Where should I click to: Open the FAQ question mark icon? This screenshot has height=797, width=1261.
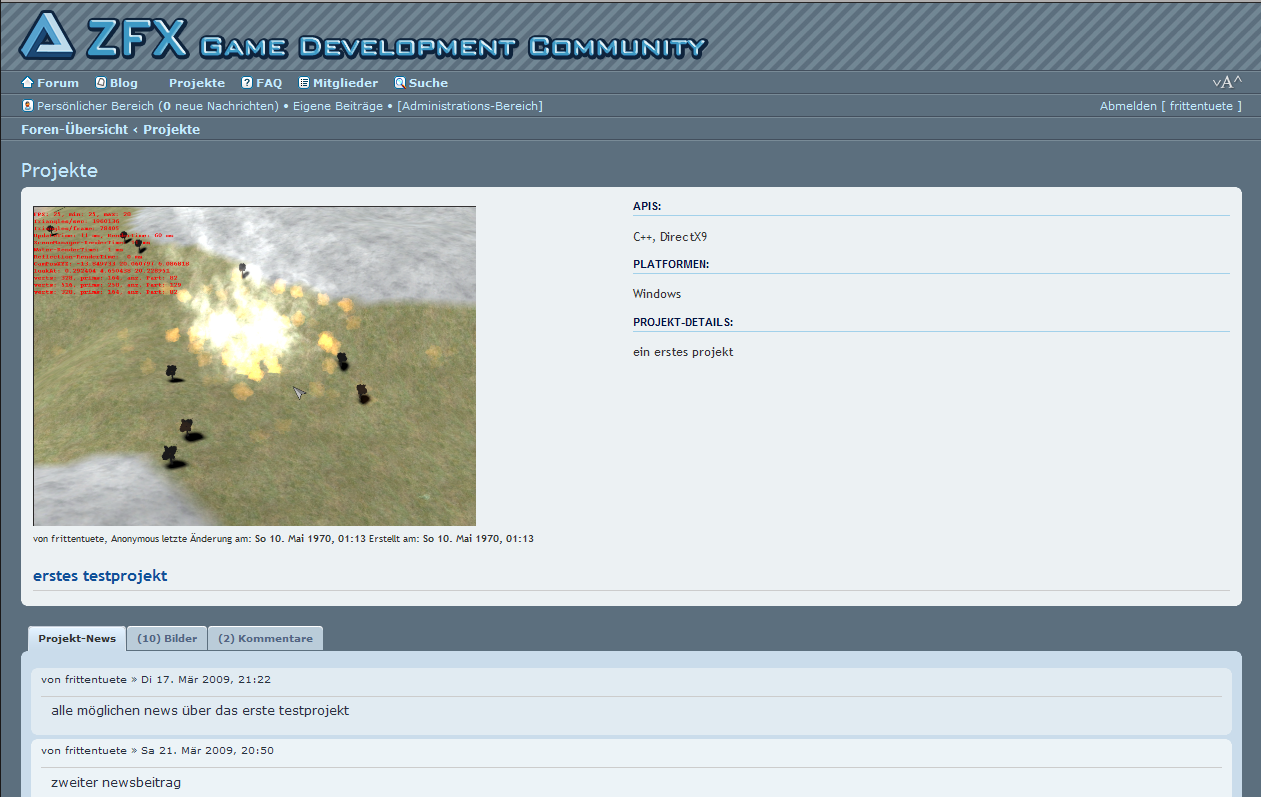click(x=247, y=83)
